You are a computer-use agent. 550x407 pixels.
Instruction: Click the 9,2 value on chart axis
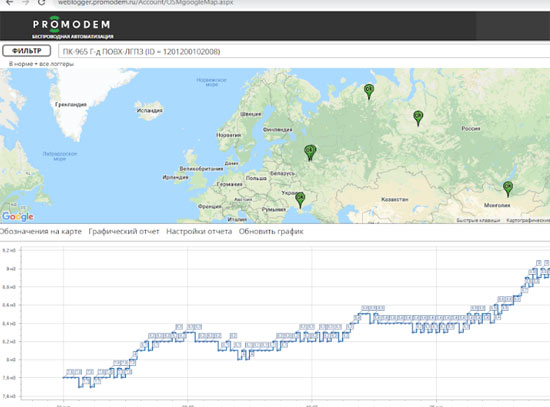[x=9, y=251]
